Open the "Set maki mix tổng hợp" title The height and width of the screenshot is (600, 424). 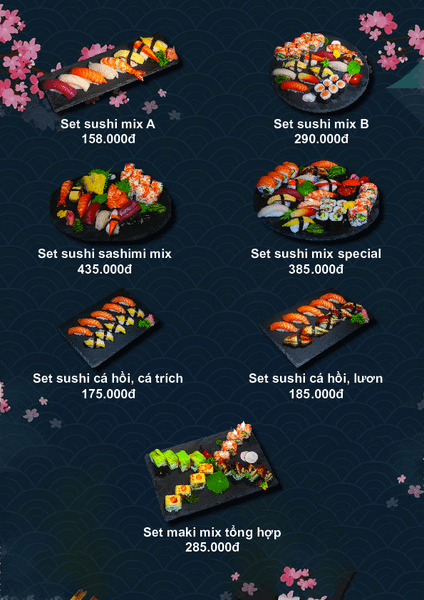212,532
